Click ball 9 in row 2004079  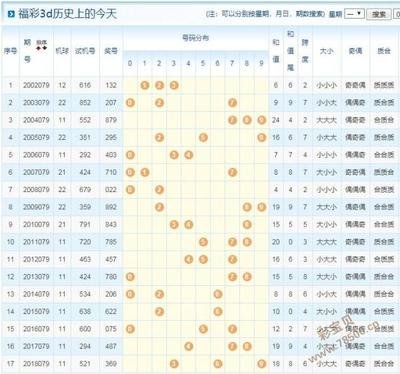click(262, 120)
